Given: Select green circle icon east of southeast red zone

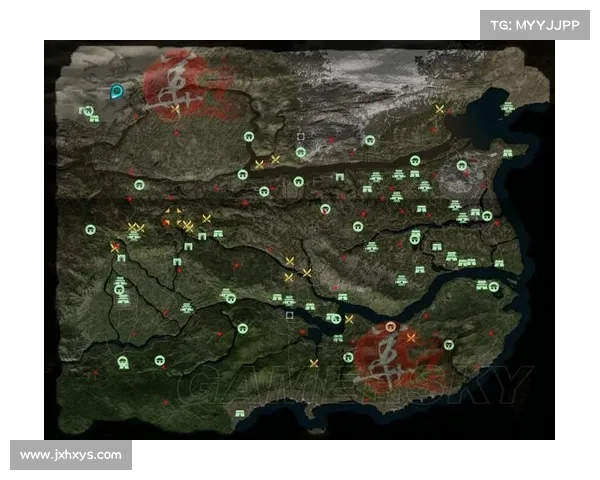Looking at the screenshot, I should [x=449, y=344].
